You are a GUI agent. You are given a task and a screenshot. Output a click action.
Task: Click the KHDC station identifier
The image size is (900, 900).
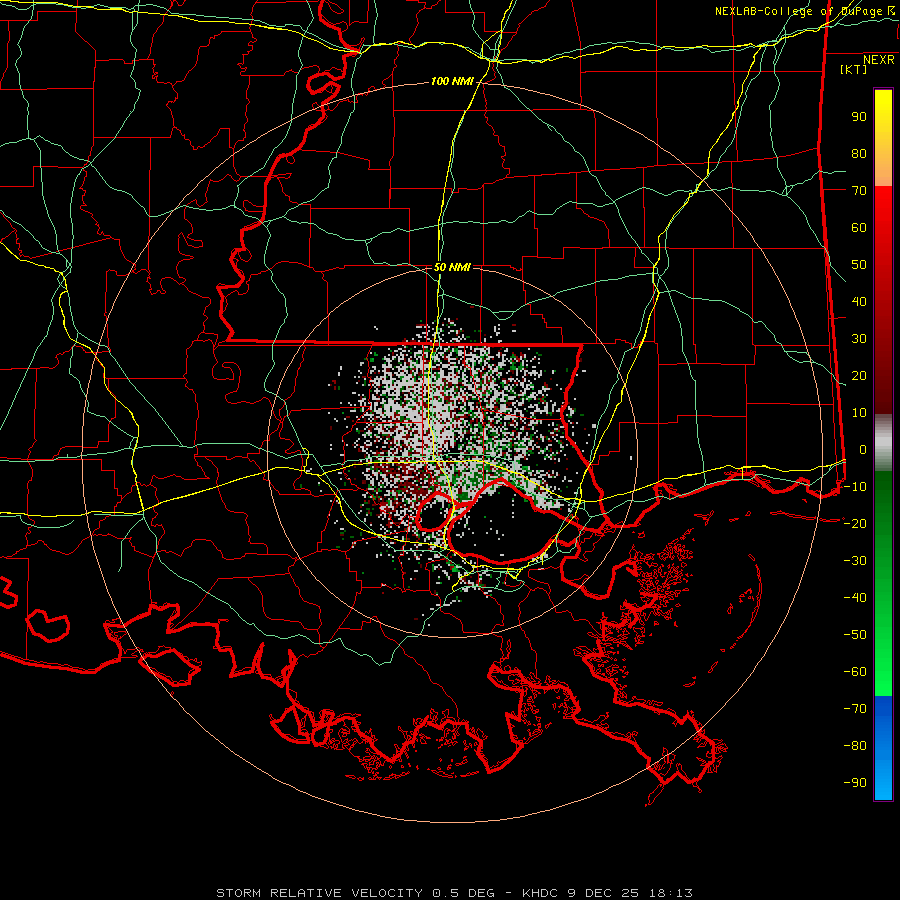pos(540,893)
